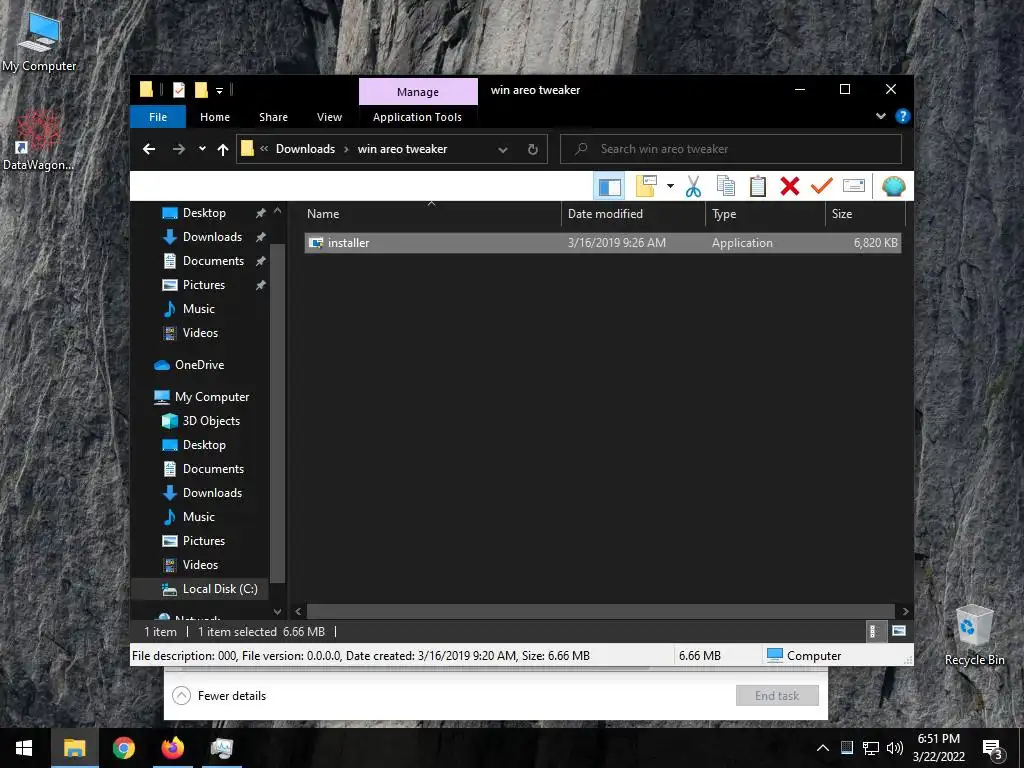The image size is (1024, 768).
Task: Expand the ribbon with the chevron
Action: [x=880, y=116]
